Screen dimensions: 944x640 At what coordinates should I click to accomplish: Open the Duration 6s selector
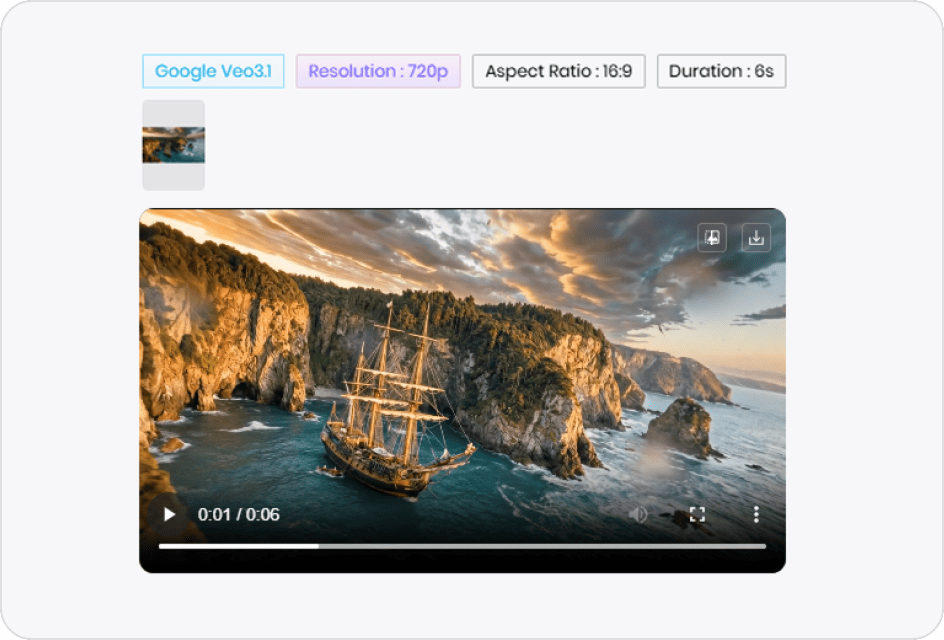[721, 71]
